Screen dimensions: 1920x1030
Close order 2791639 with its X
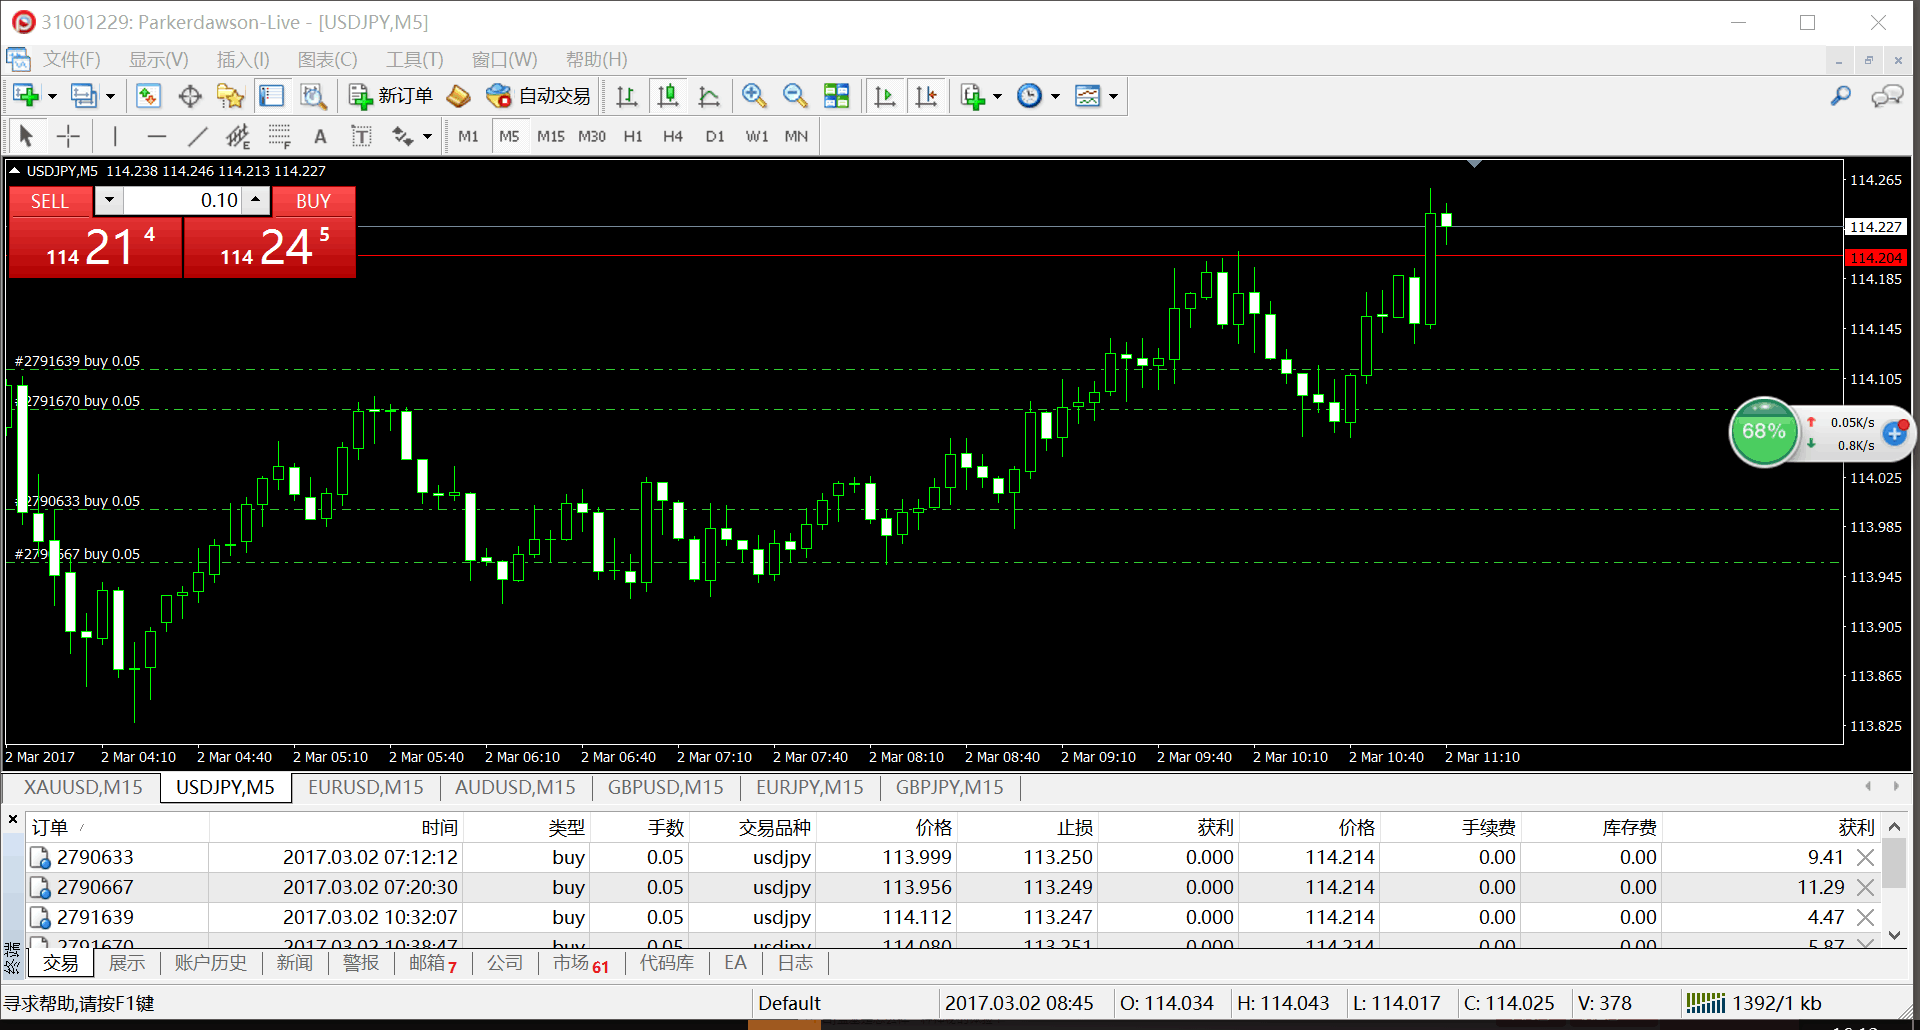[1865, 918]
